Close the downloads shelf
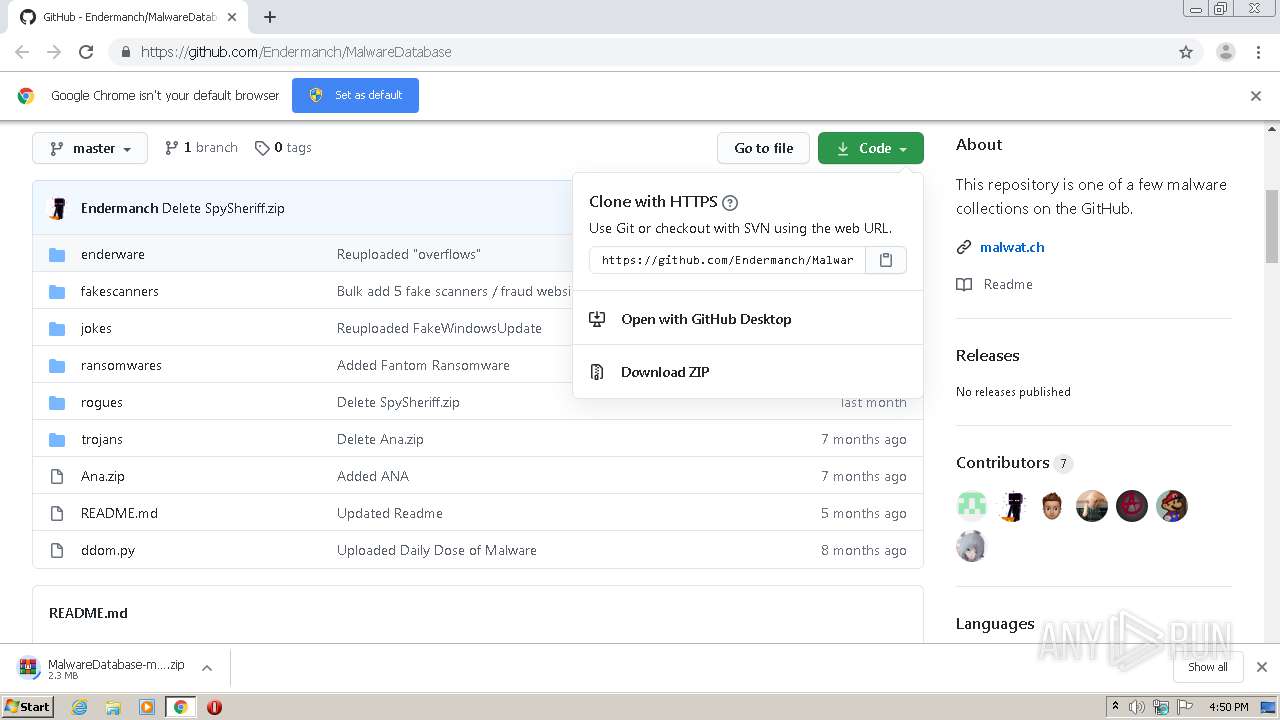This screenshot has width=1280, height=720. [x=1262, y=667]
